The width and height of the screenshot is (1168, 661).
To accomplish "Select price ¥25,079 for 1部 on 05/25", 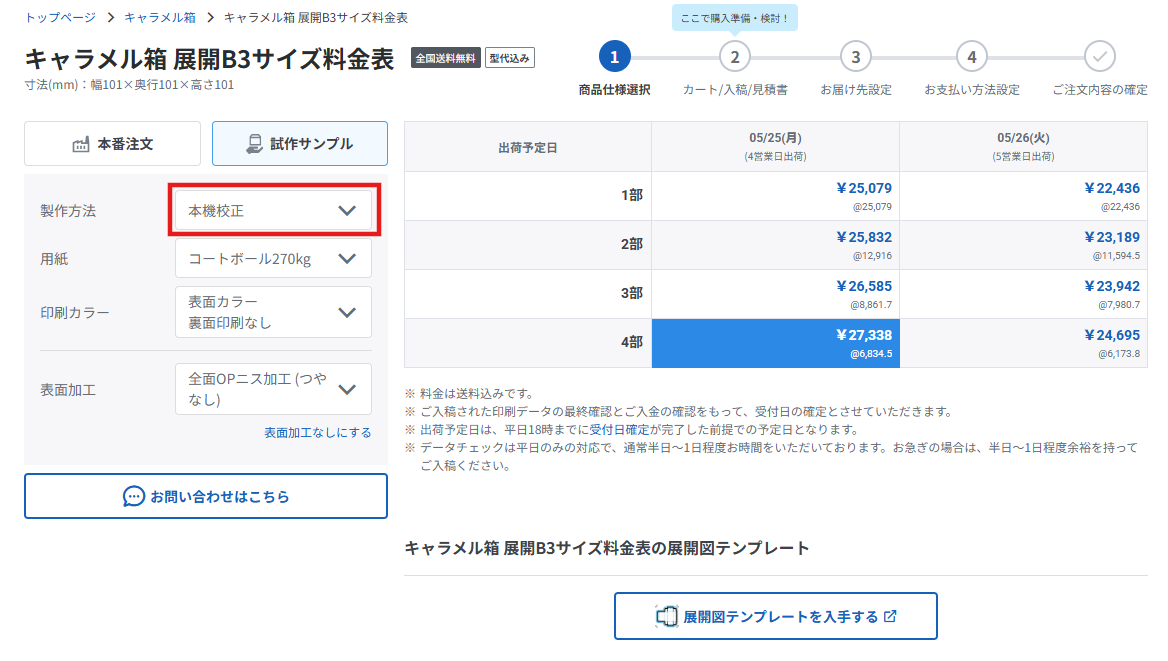I will [x=775, y=196].
